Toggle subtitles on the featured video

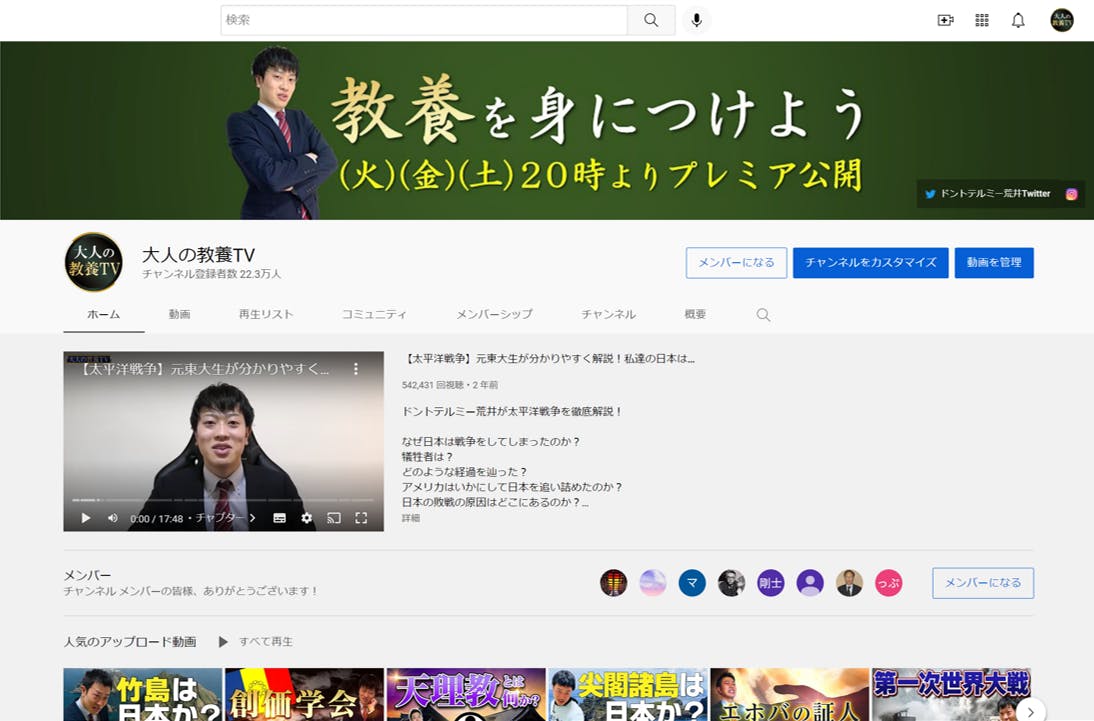tap(280, 518)
